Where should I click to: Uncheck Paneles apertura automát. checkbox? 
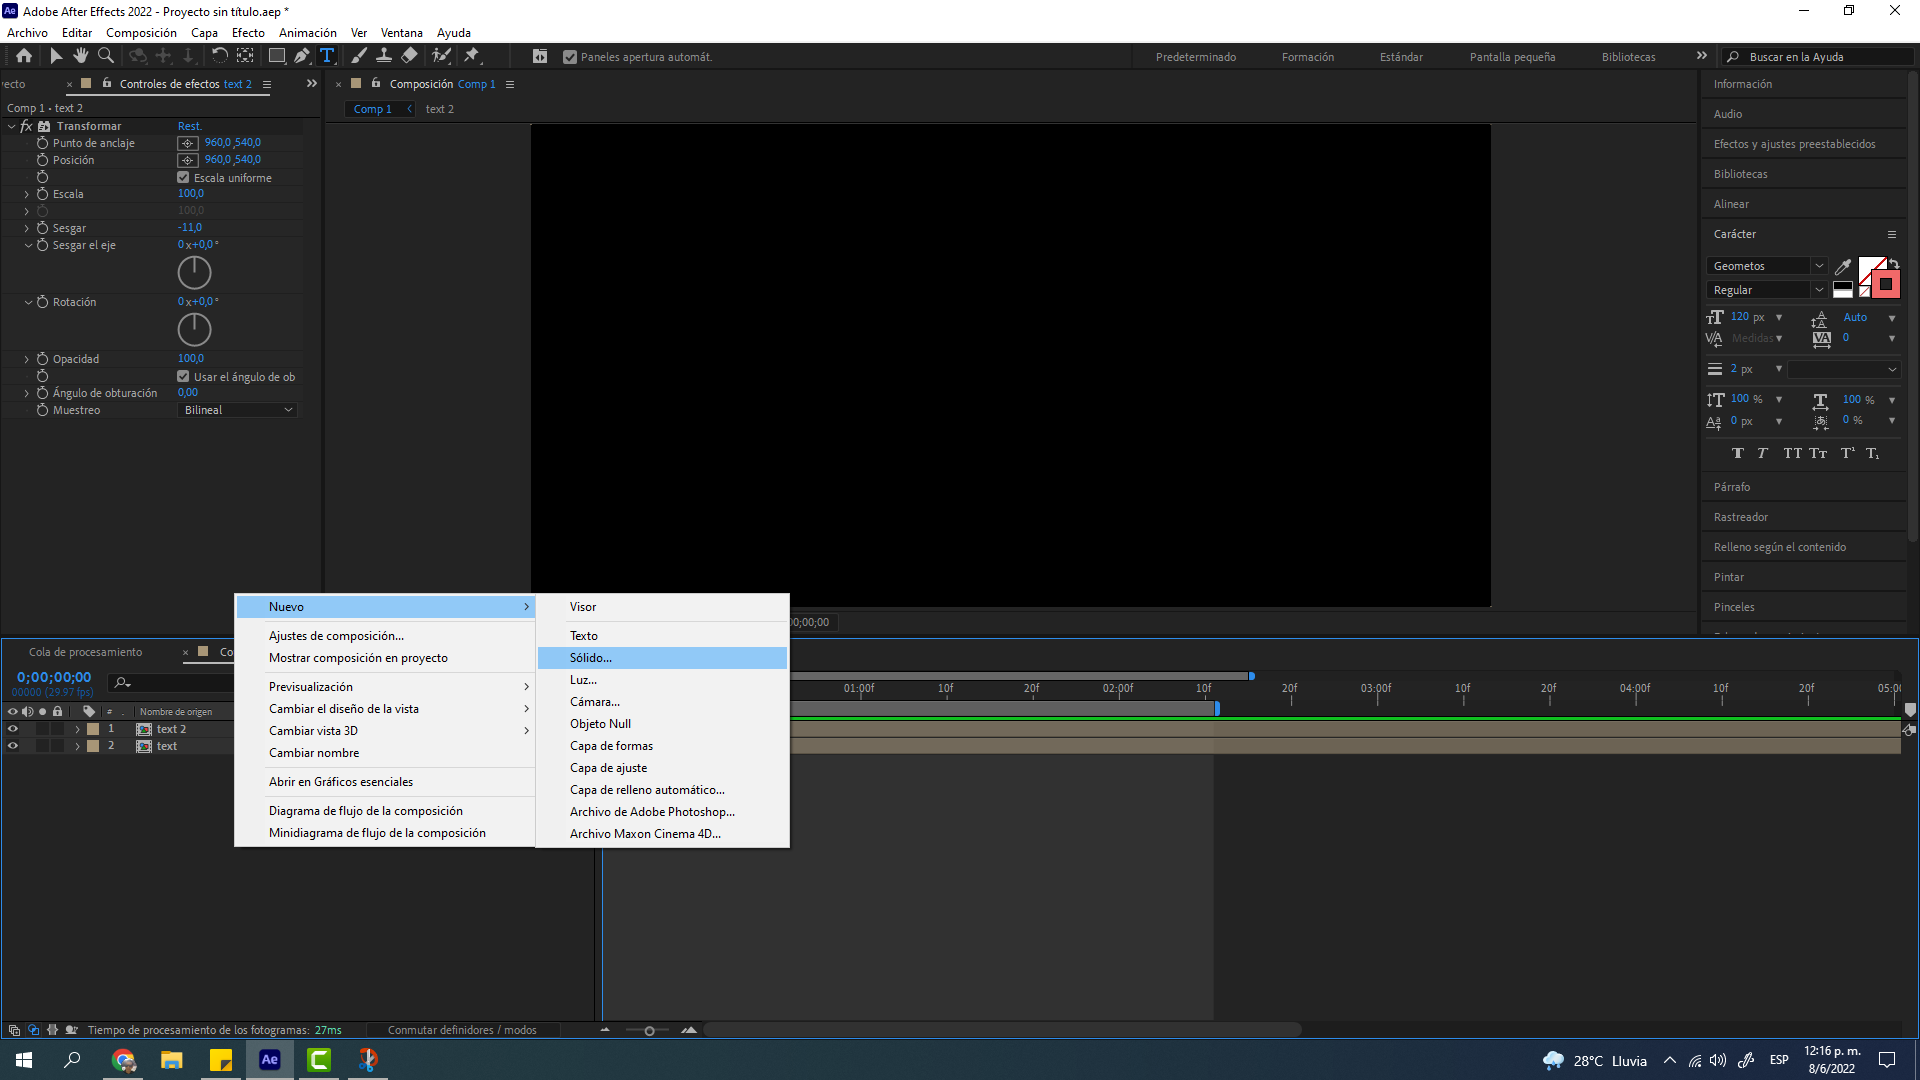[570, 57]
